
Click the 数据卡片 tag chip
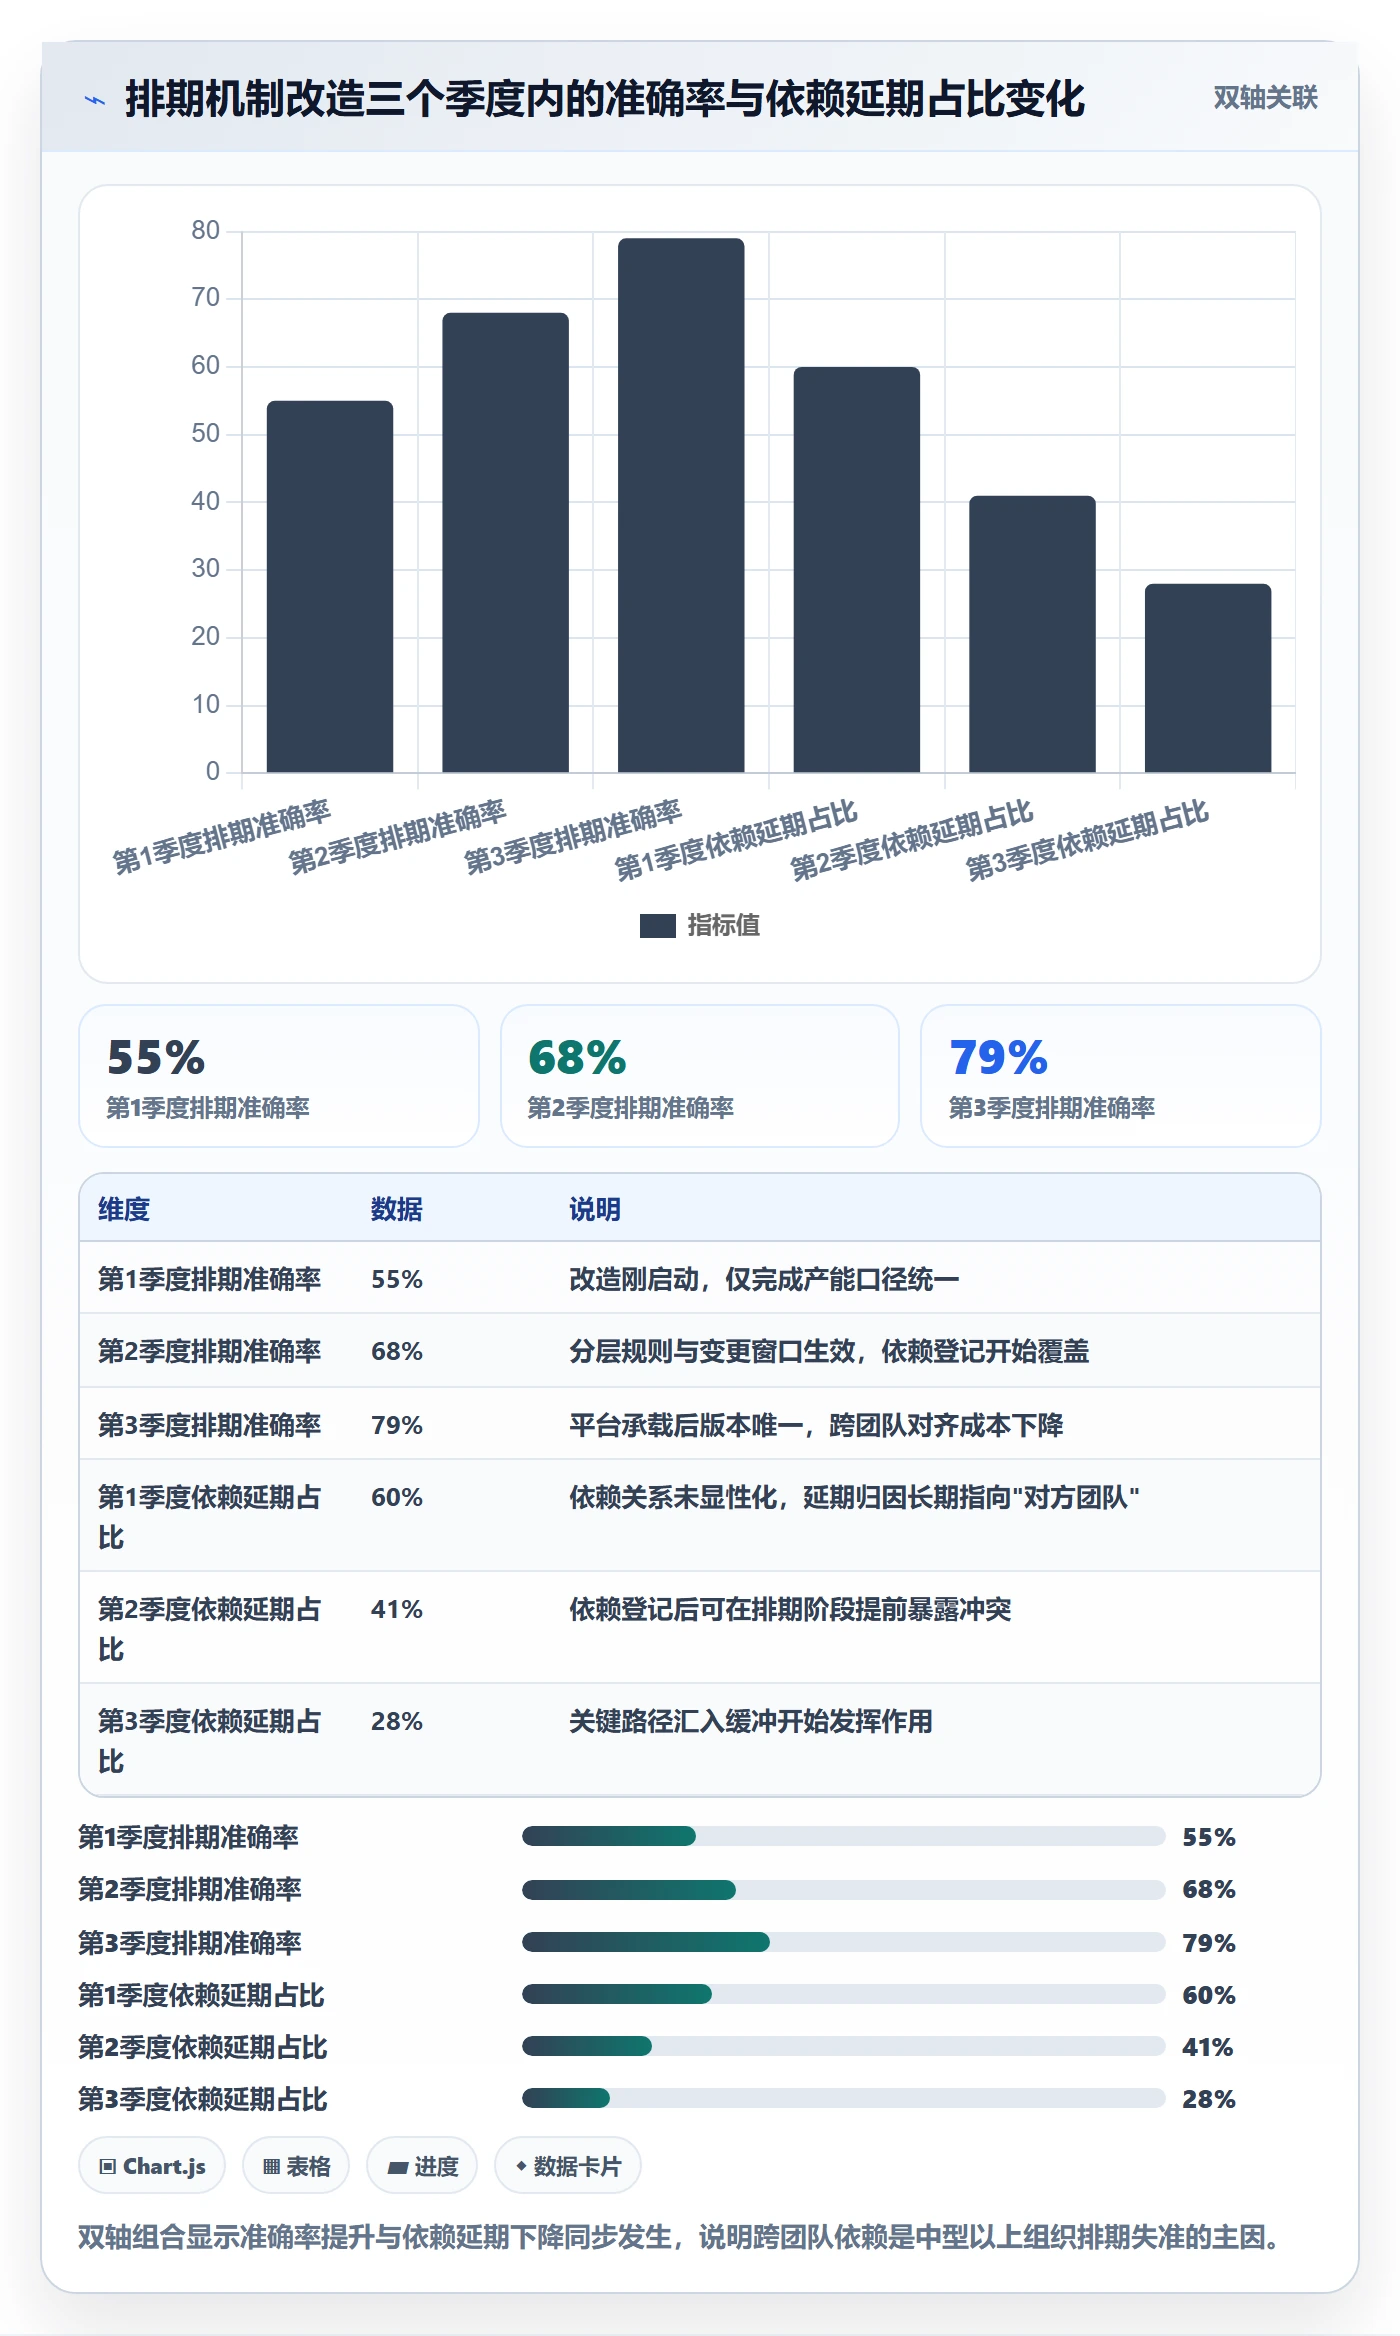coord(568,2166)
